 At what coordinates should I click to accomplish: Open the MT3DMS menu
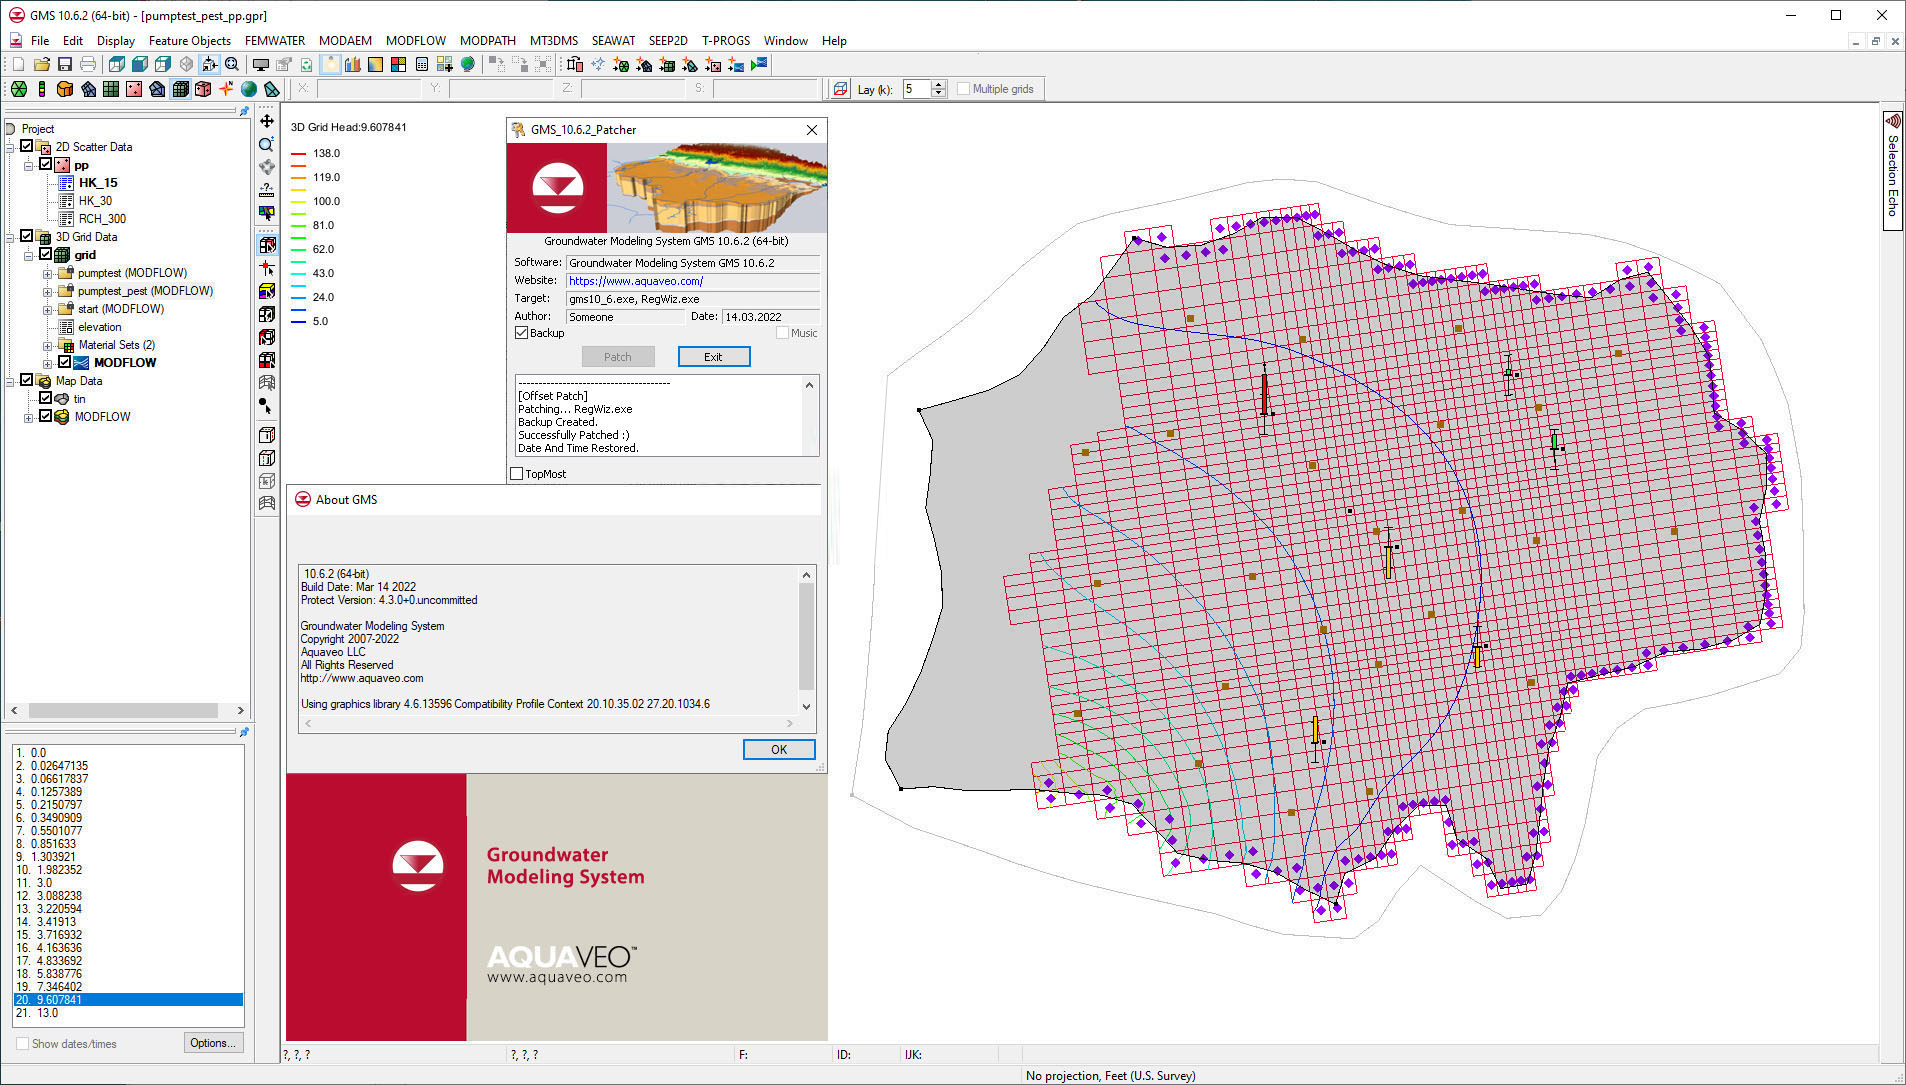click(554, 41)
